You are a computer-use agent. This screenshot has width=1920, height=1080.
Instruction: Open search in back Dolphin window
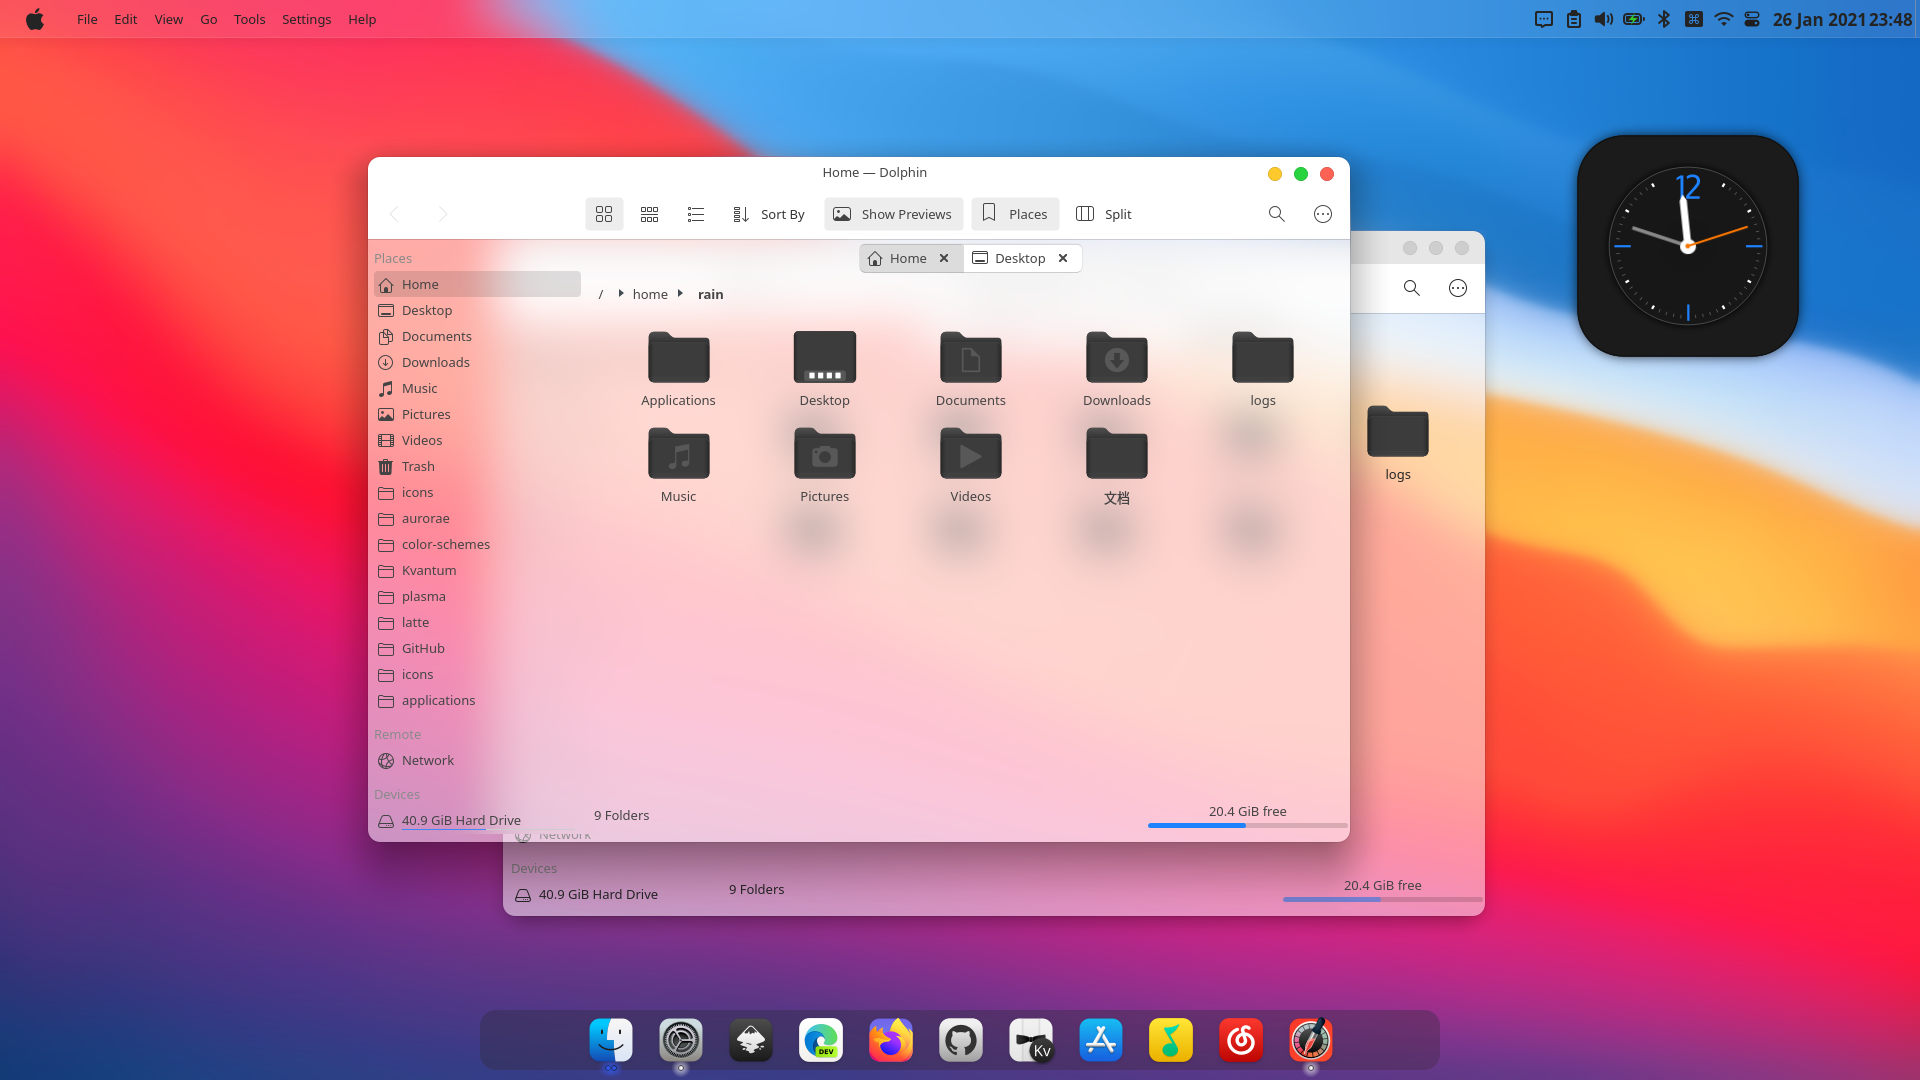pos(1412,288)
